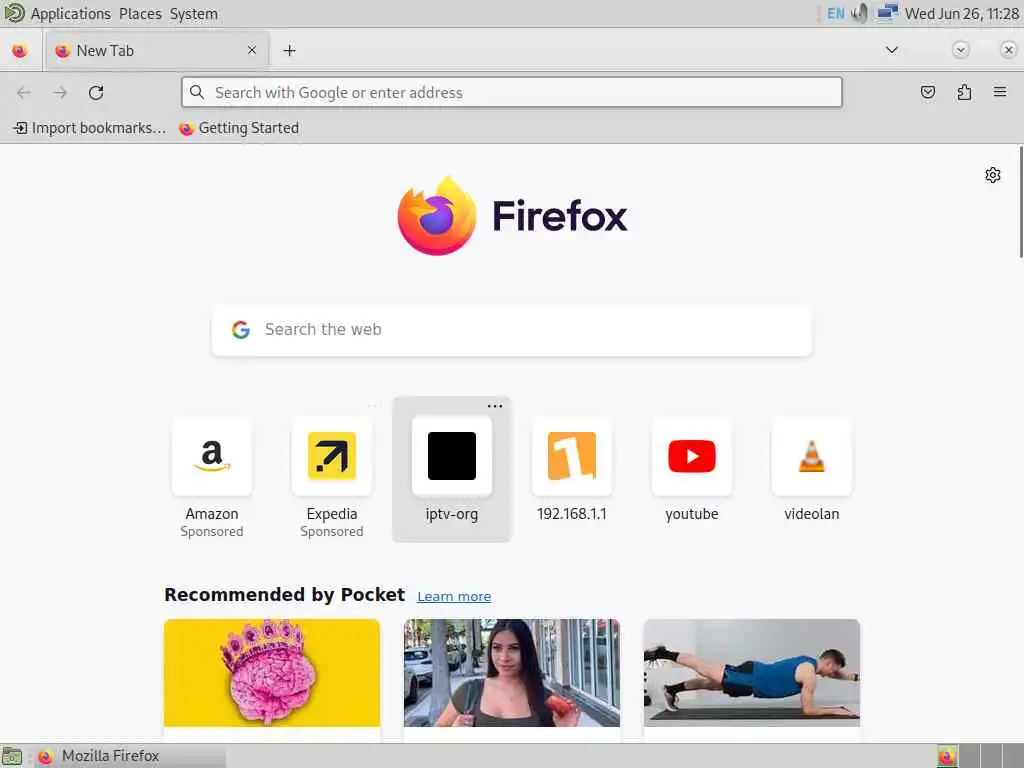Expand the list all tabs chevron

[x=891, y=50]
